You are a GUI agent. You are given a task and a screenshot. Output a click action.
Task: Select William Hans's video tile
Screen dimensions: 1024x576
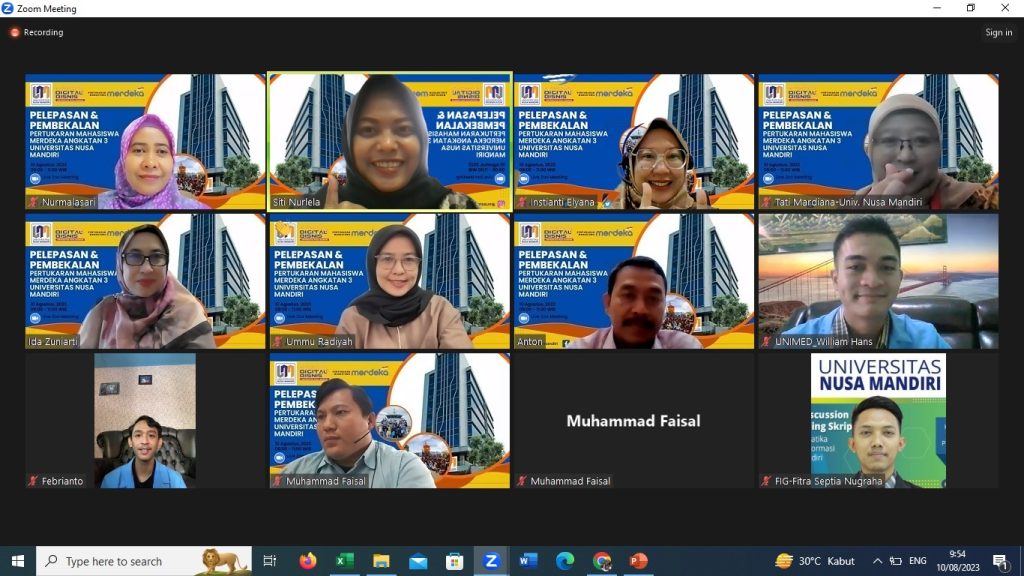click(878, 281)
